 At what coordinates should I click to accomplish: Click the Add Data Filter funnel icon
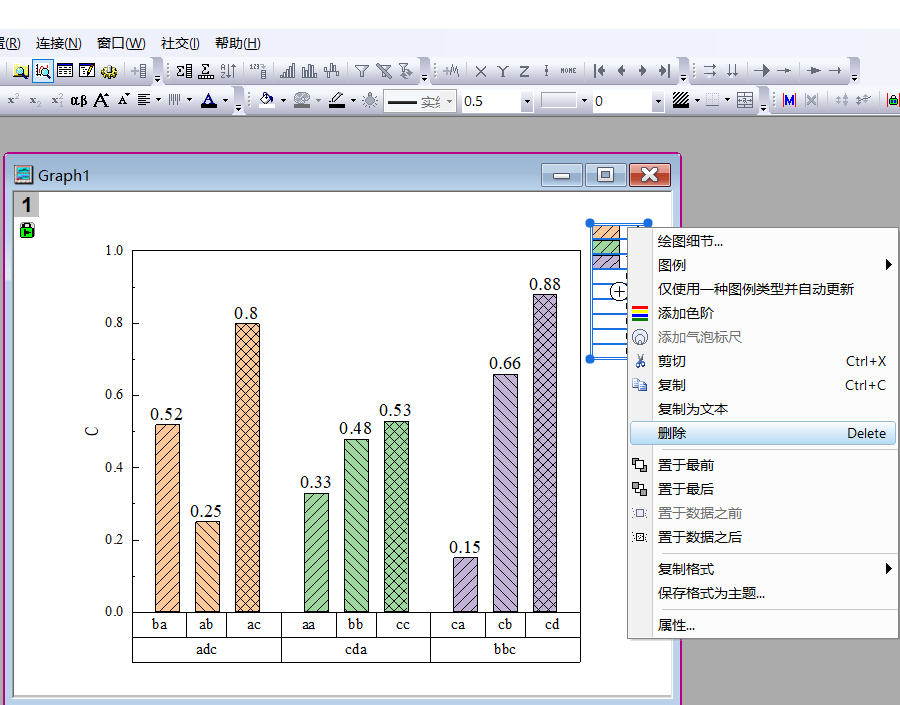[x=362, y=71]
